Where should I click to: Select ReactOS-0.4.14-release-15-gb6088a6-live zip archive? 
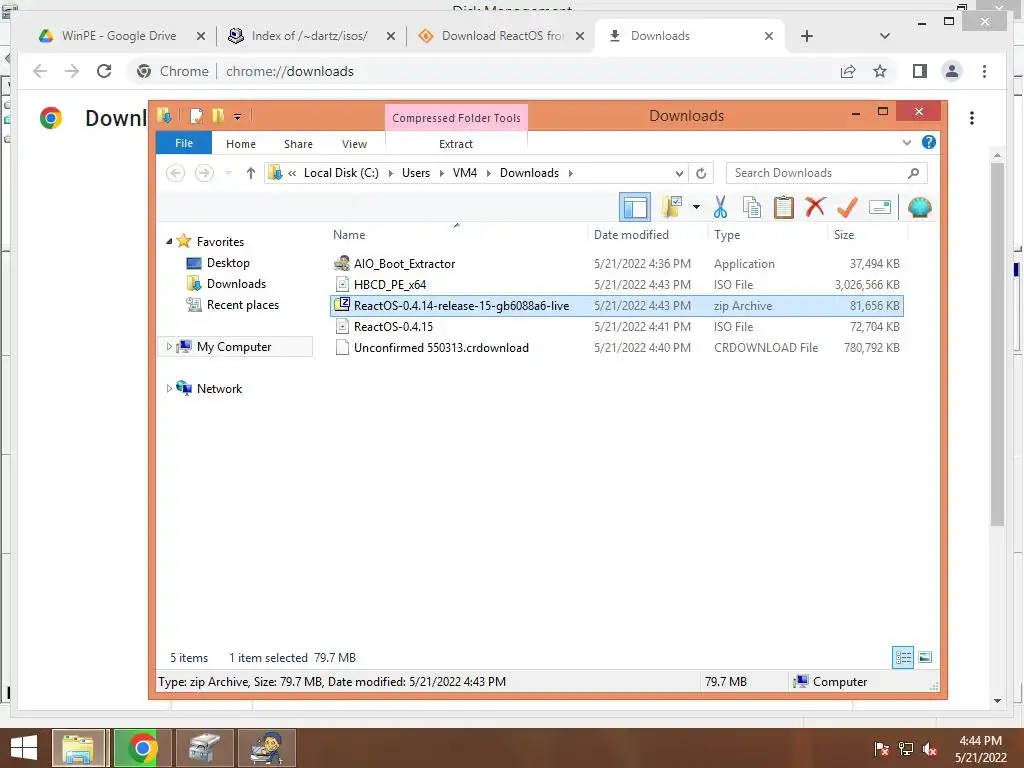[x=617, y=306]
